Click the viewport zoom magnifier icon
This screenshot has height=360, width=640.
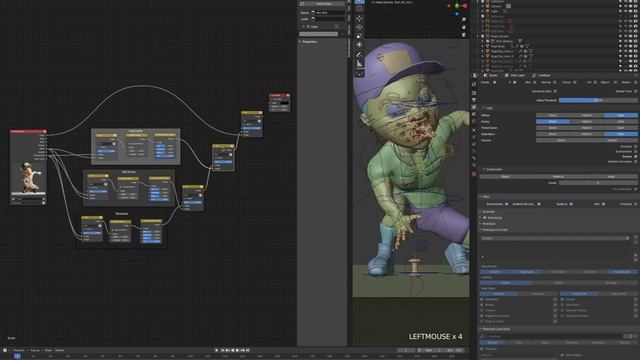(x=464, y=20)
